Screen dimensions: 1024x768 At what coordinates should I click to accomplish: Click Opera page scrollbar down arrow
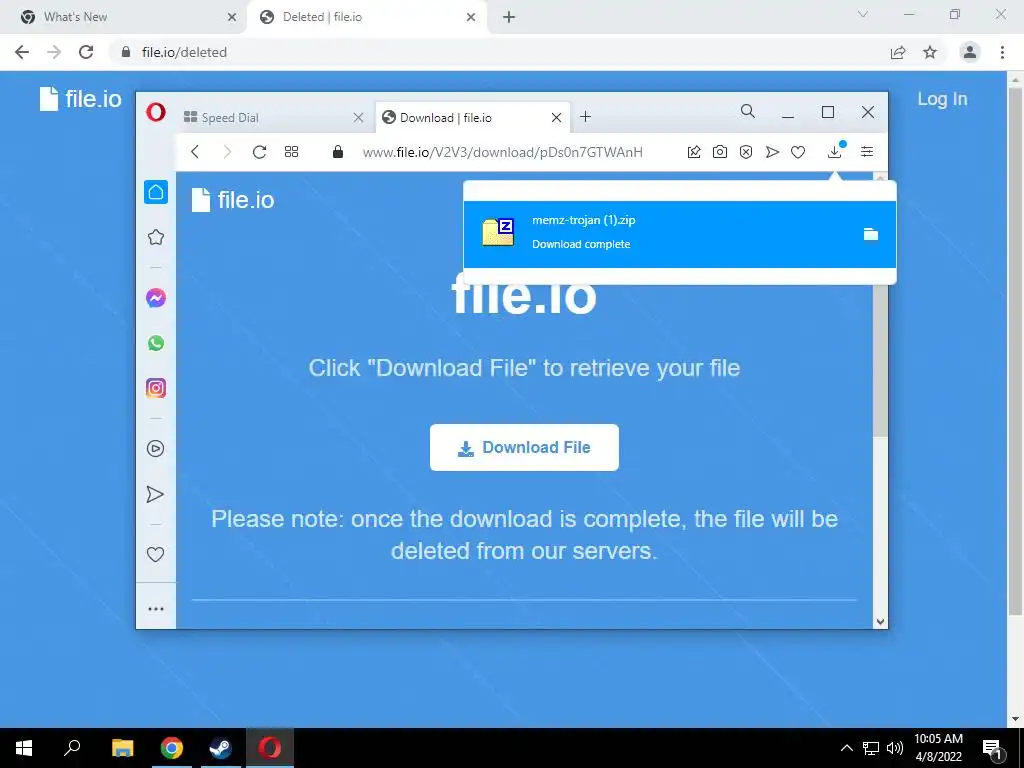880,622
